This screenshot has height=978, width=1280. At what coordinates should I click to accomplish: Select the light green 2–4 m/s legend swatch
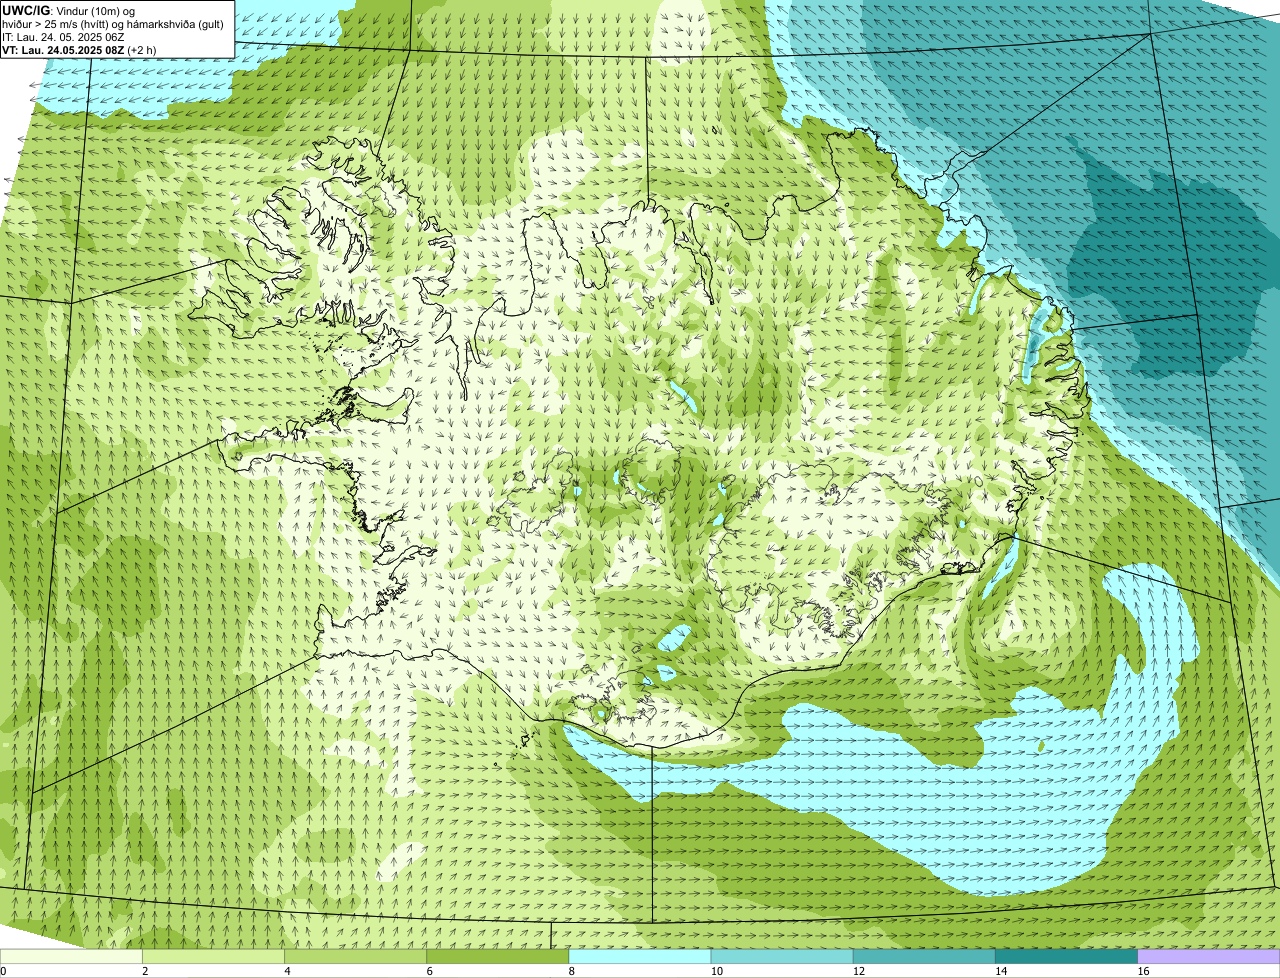[x=213, y=957]
